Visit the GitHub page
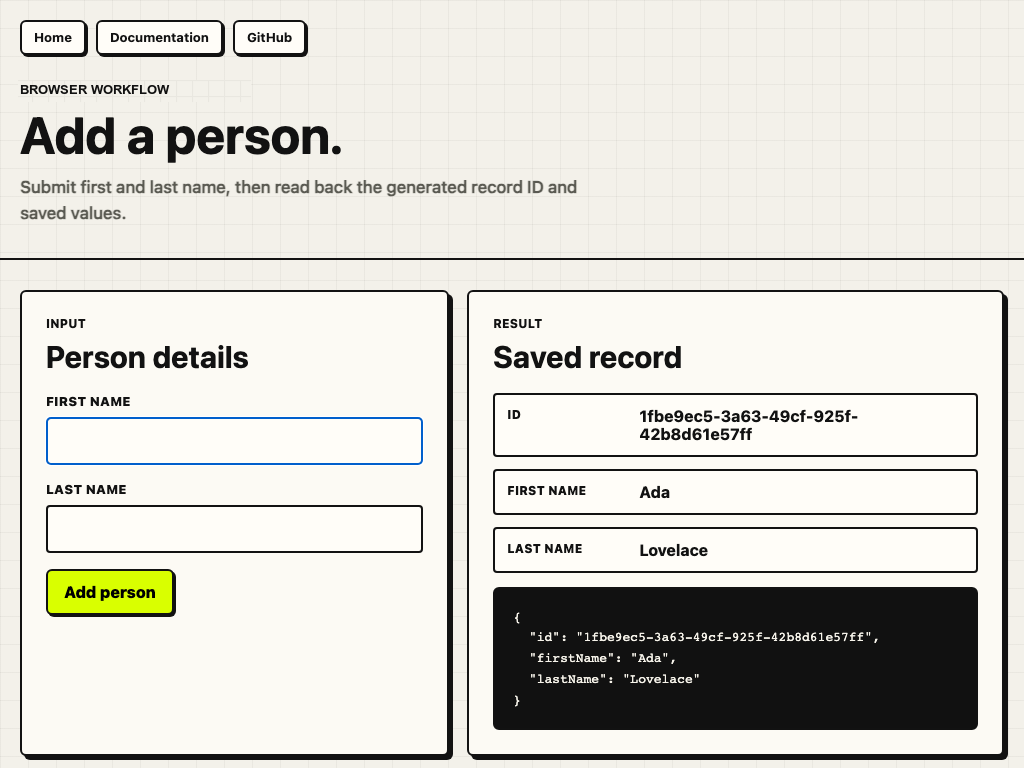The height and width of the screenshot is (768, 1024). [x=269, y=38]
